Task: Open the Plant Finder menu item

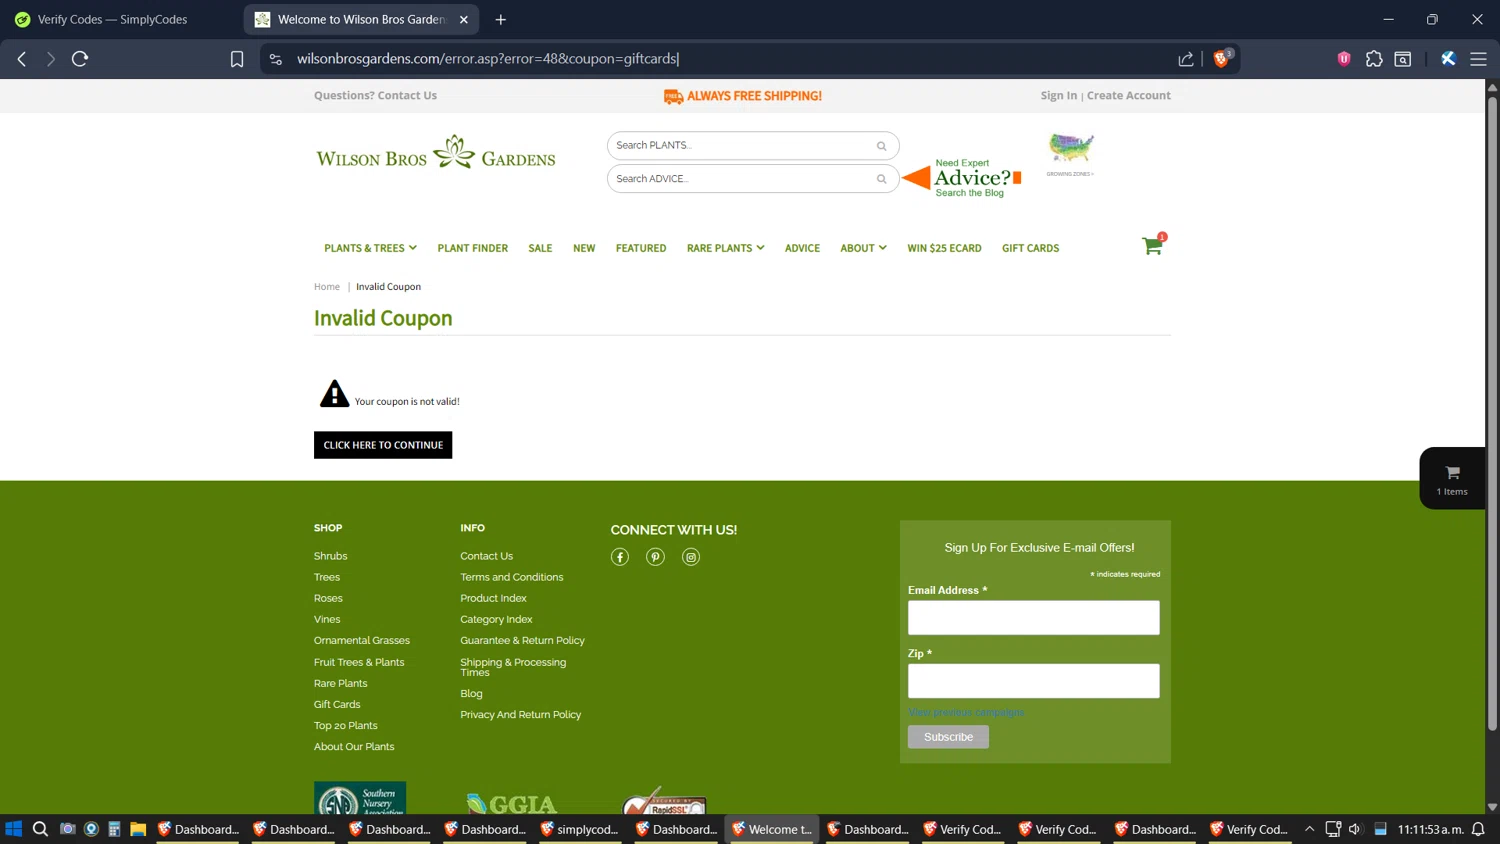Action: (472, 248)
